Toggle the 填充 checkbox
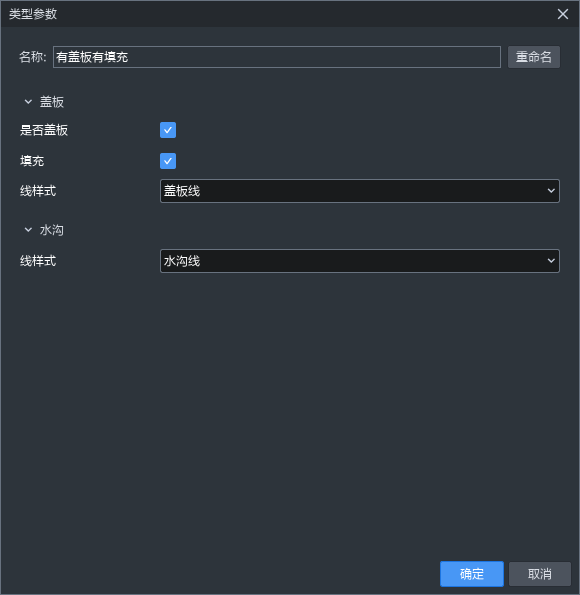580x595 pixels. (168, 161)
